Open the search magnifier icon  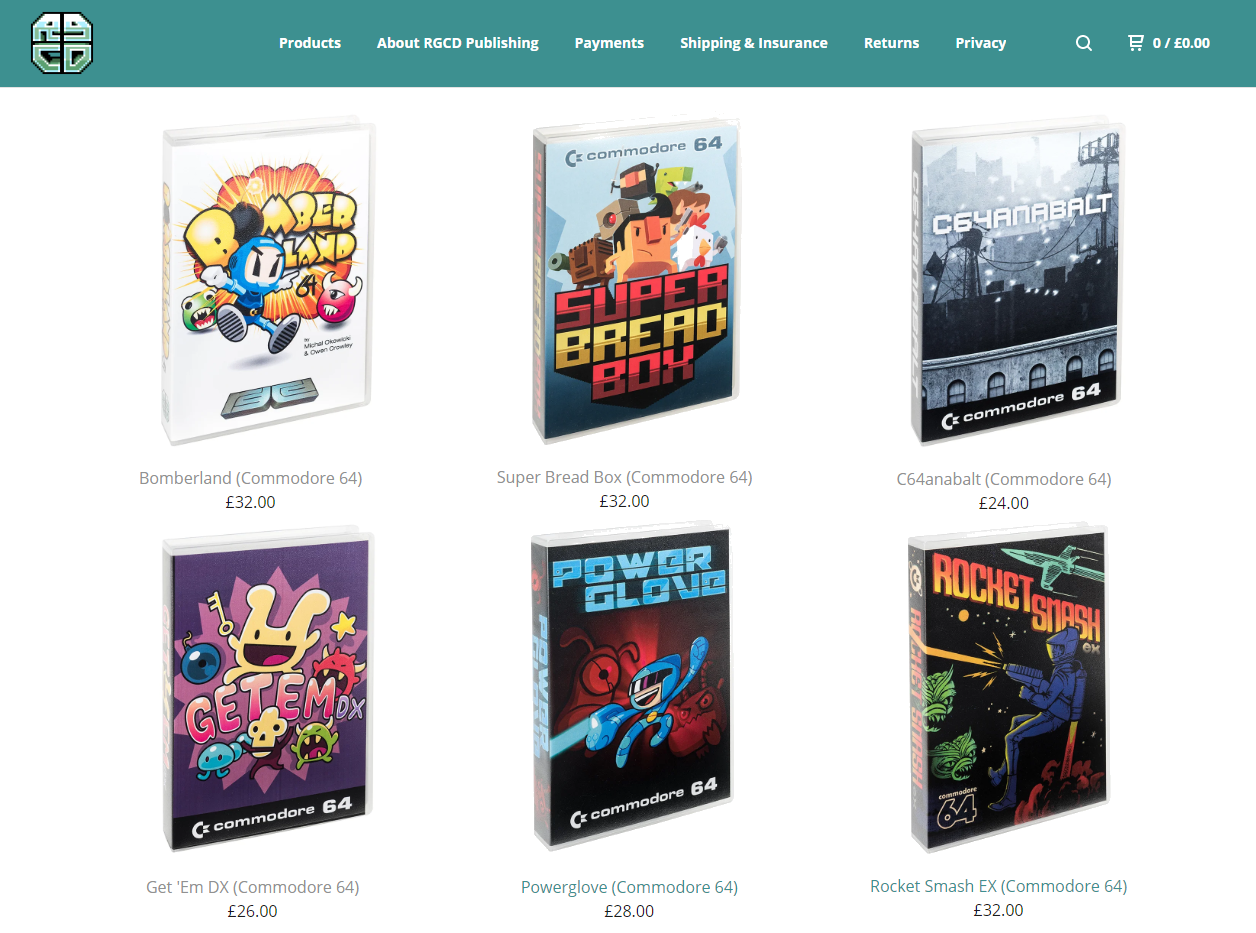(1083, 43)
